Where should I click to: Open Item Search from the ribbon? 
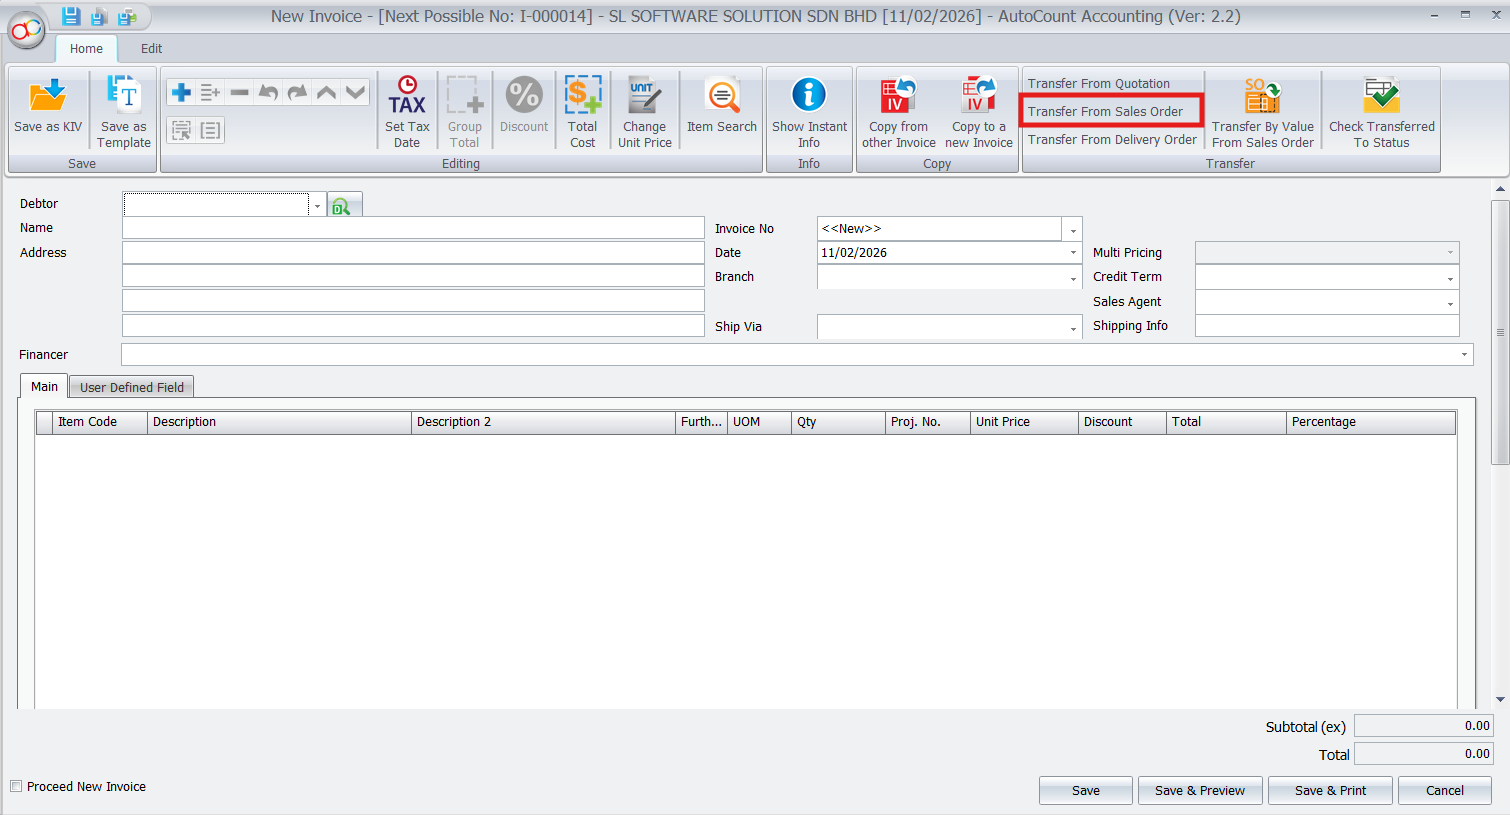point(721,98)
